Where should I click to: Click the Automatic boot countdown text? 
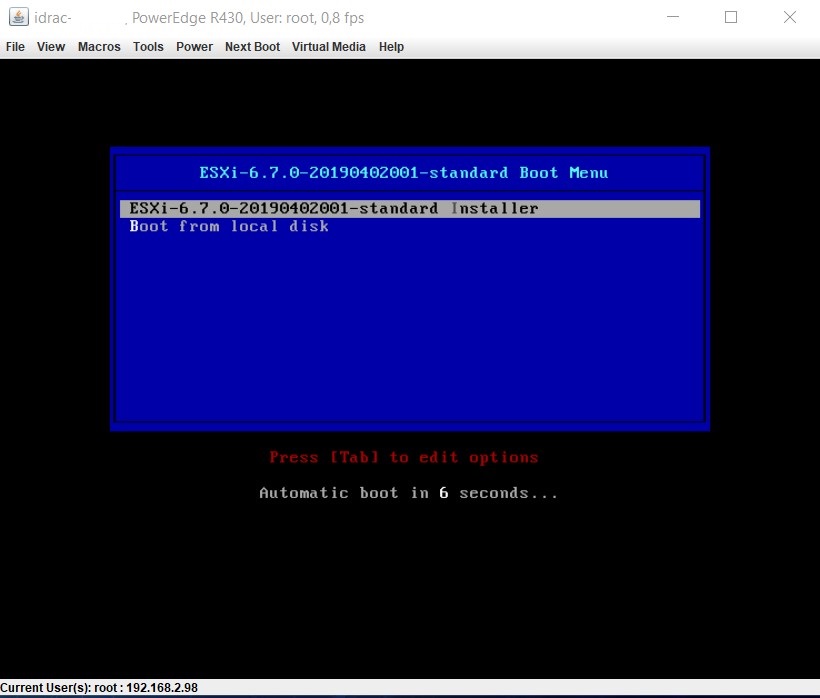(x=408, y=493)
